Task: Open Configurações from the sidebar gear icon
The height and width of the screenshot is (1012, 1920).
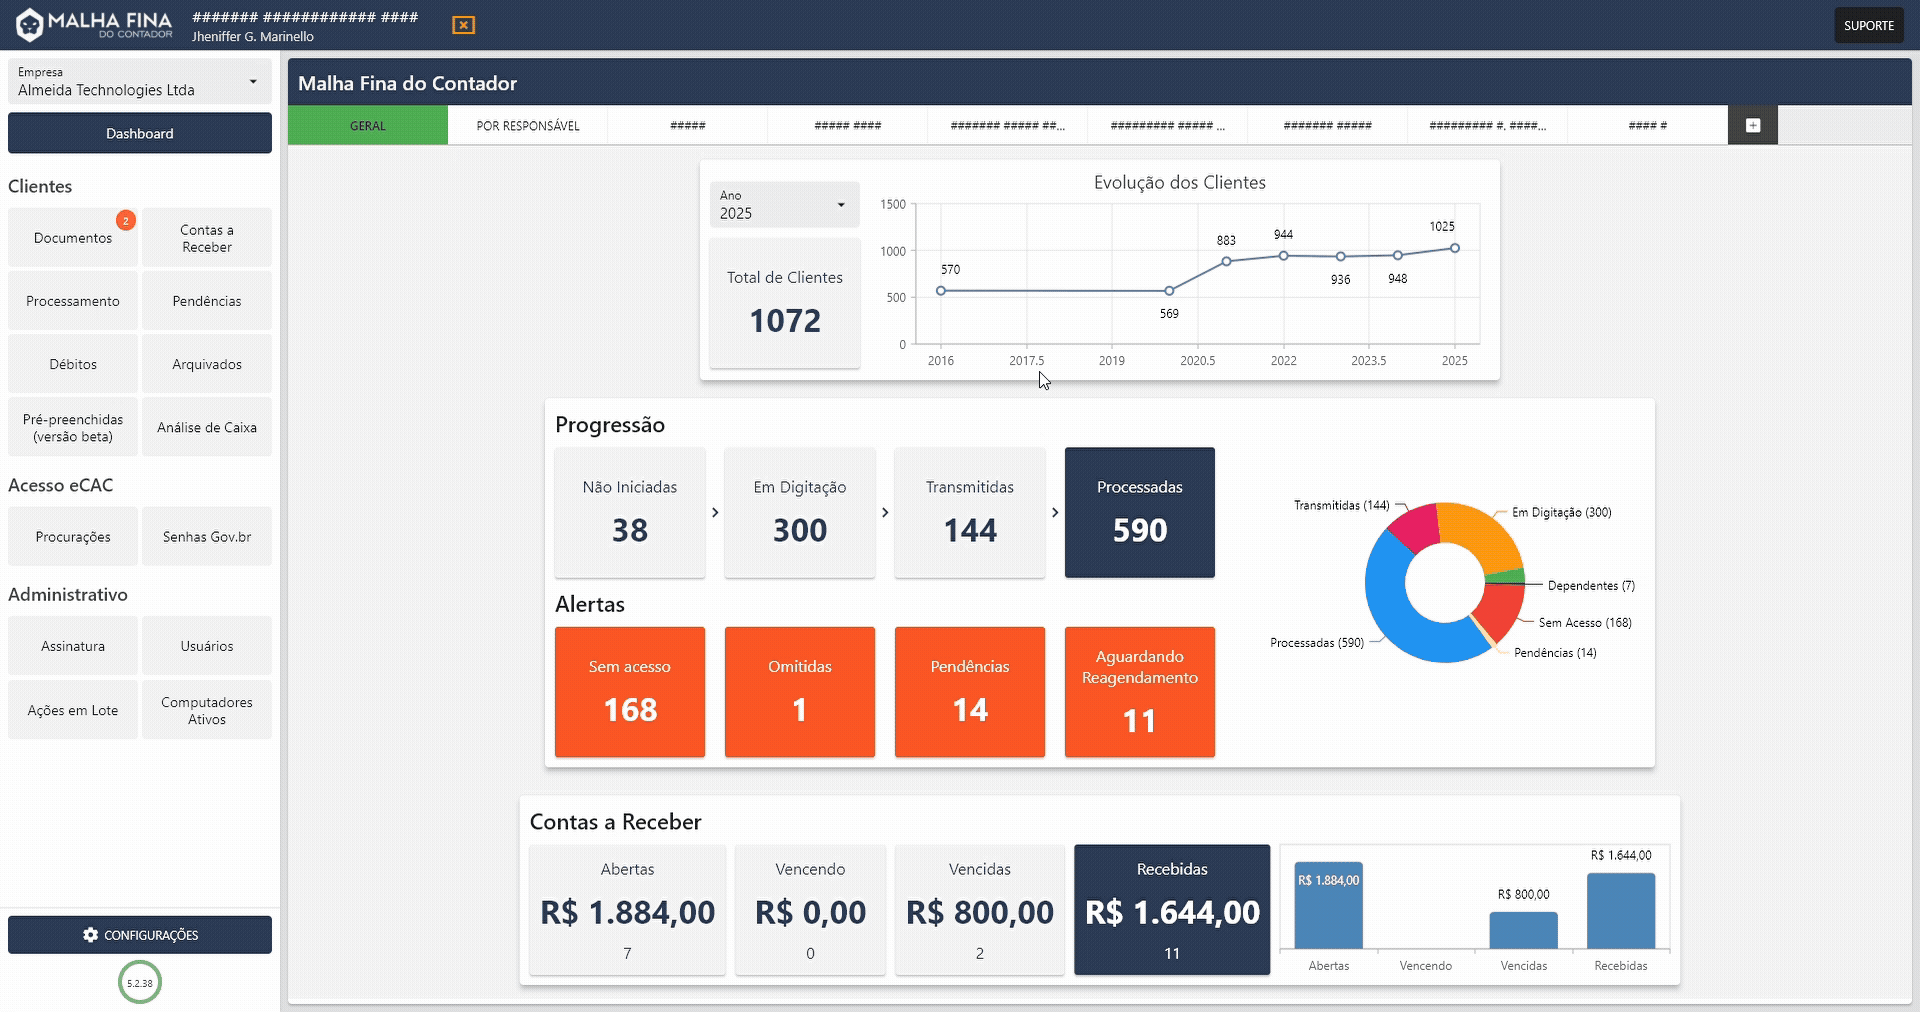Action: point(140,935)
